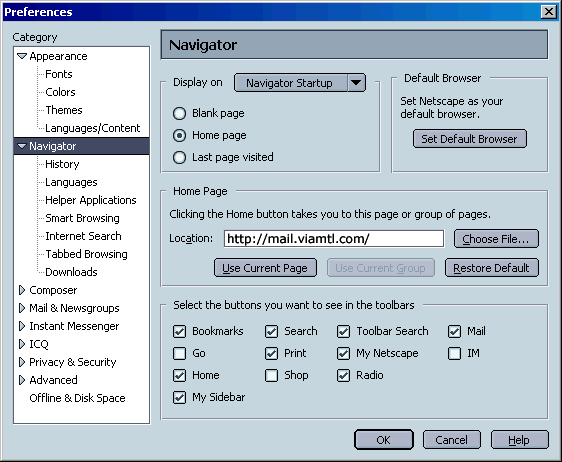
Task: Select the Home page radio option
Action: point(179,135)
